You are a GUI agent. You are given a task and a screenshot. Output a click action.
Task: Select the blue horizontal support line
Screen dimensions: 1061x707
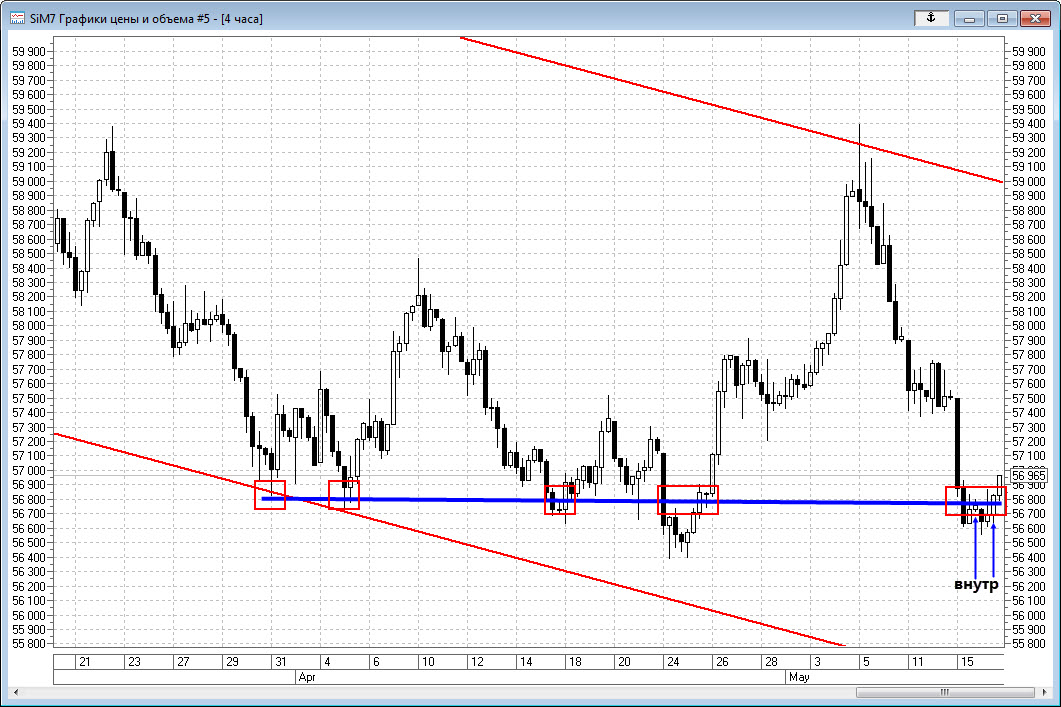coord(450,500)
